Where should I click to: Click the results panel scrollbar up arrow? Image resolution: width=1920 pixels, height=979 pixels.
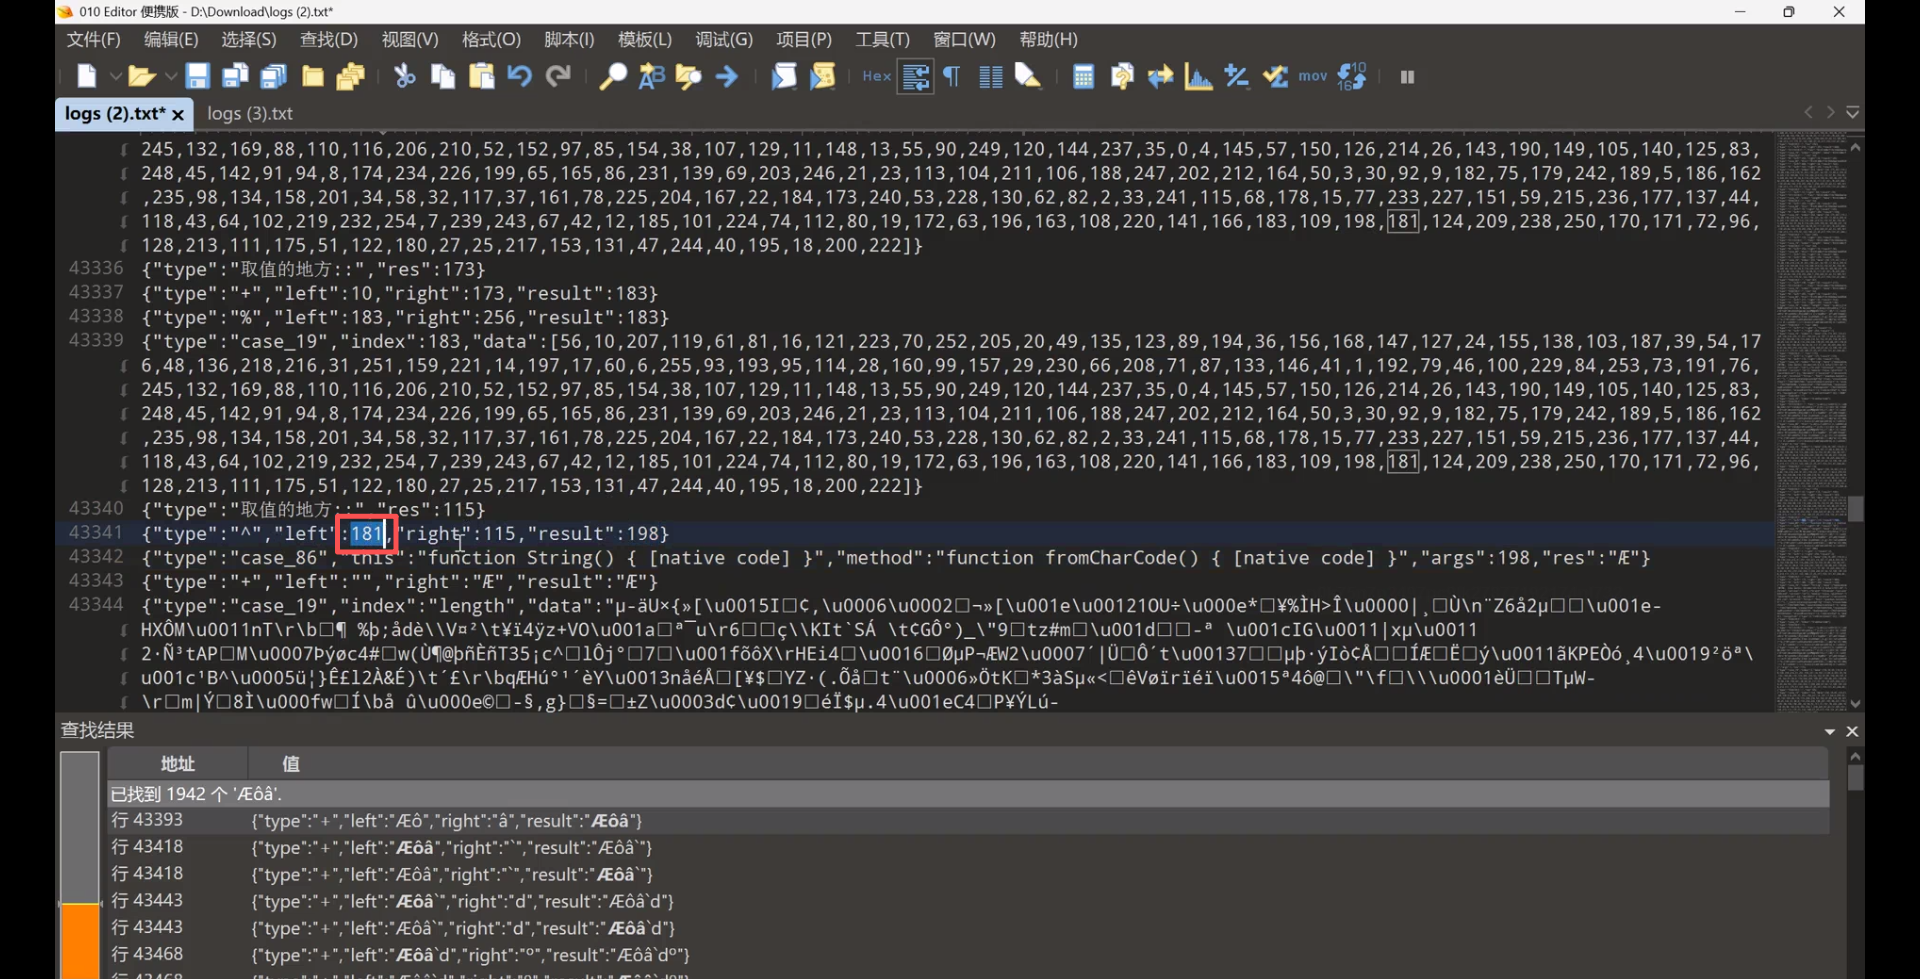(x=1856, y=756)
